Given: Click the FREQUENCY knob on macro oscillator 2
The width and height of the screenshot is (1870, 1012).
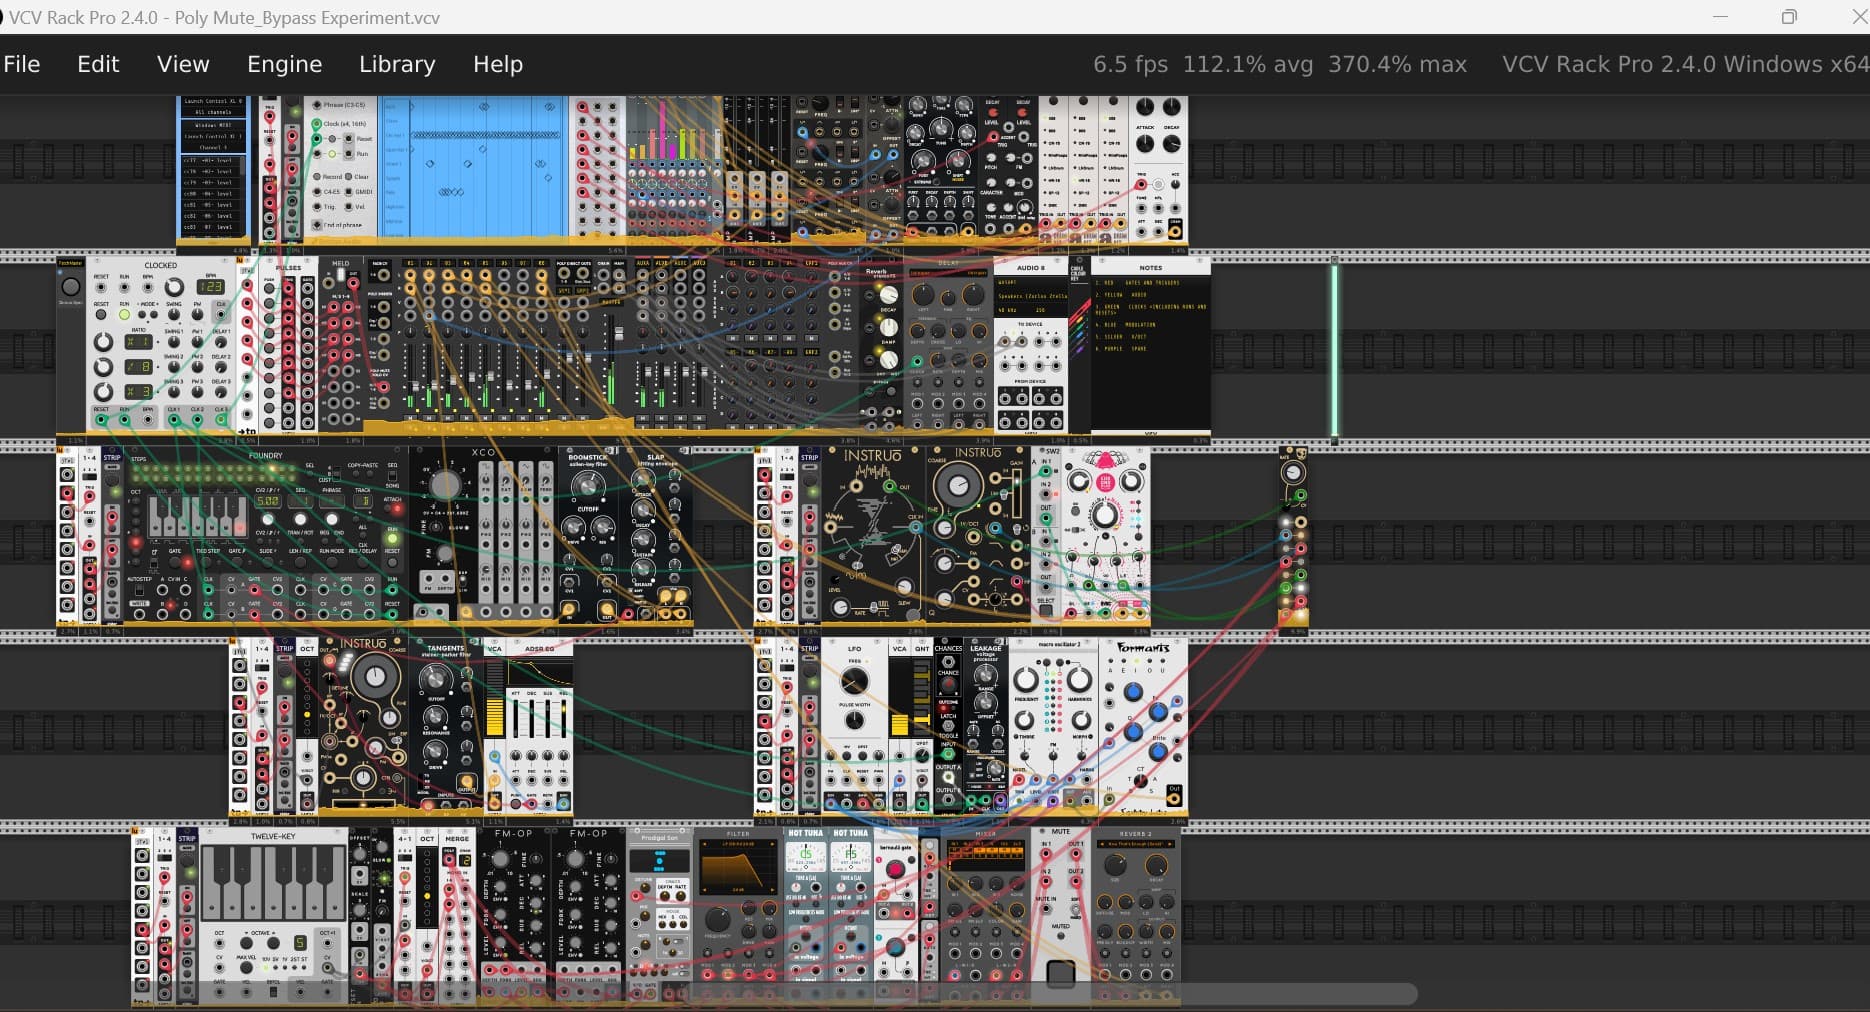Looking at the screenshot, I should pos(1026,681).
